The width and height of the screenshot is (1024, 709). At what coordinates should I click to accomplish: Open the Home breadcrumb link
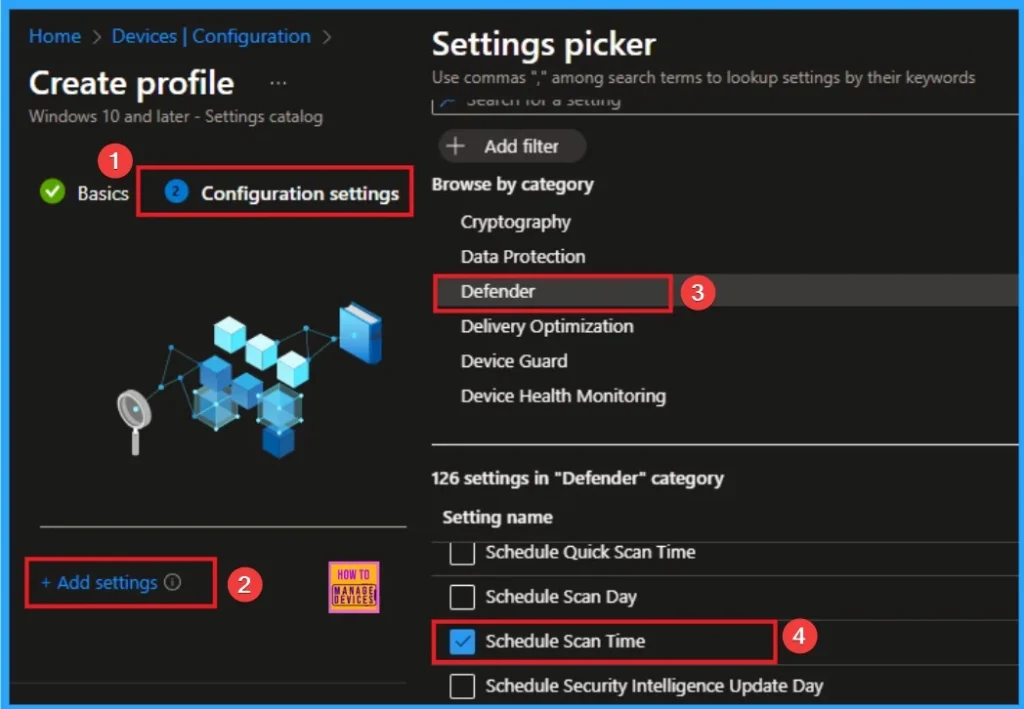pyautogui.click(x=54, y=36)
